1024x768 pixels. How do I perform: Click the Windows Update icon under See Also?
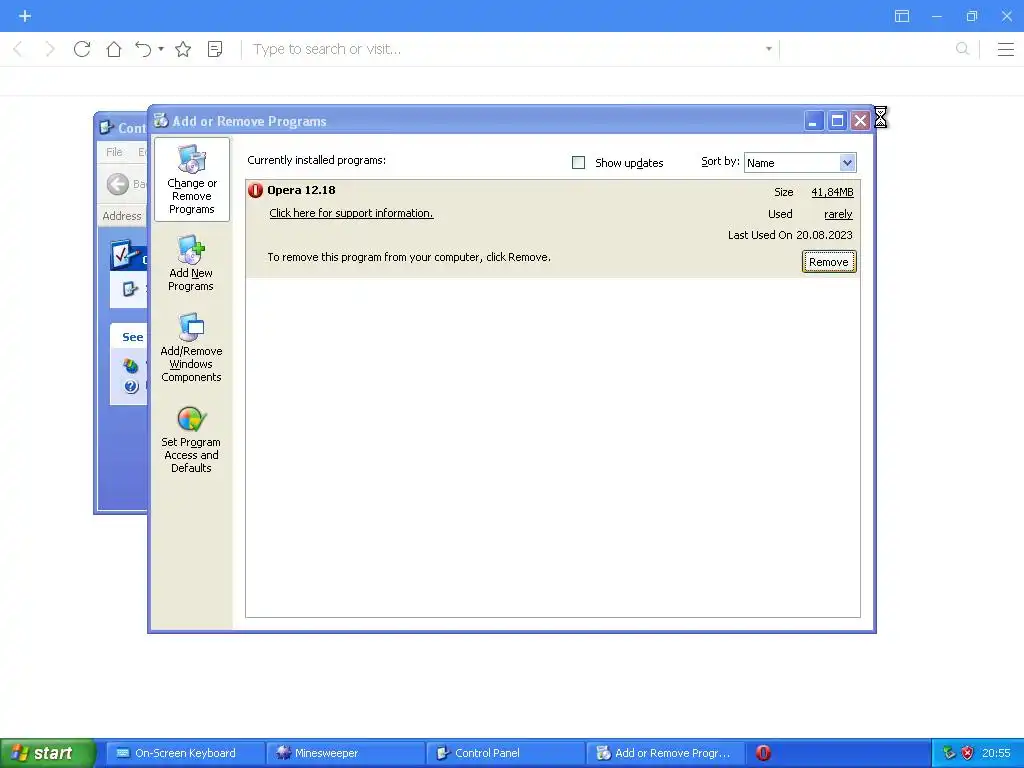click(x=131, y=366)
